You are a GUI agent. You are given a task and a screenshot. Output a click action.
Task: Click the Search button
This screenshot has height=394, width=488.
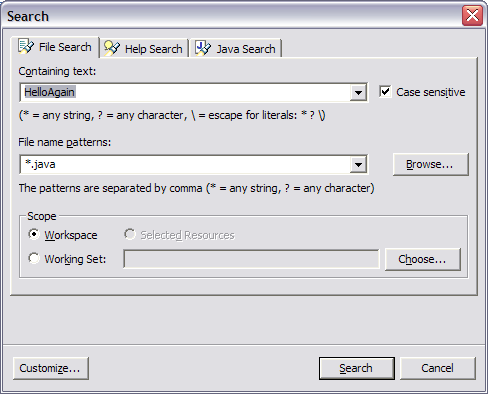[x=356, y=368]
